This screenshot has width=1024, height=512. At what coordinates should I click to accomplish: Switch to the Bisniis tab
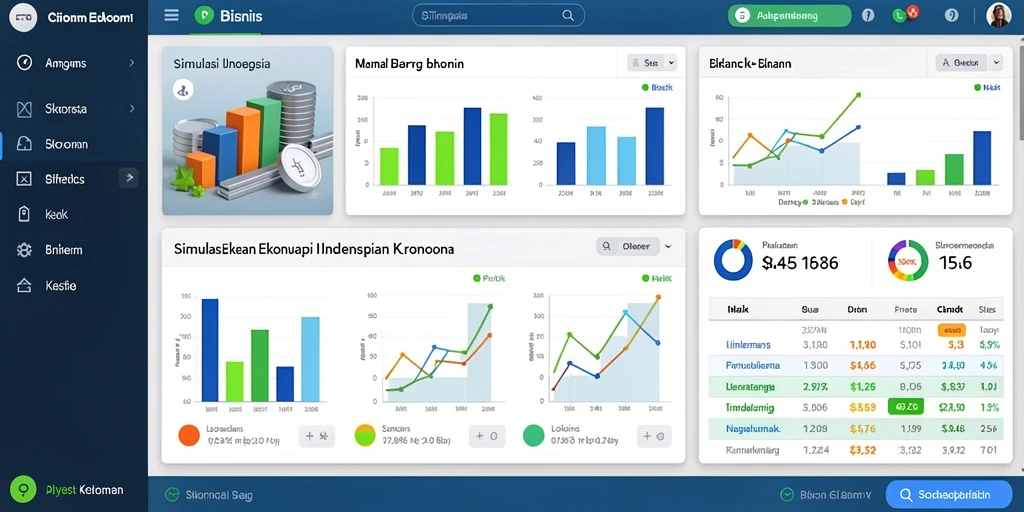click(x=228, y=16)
